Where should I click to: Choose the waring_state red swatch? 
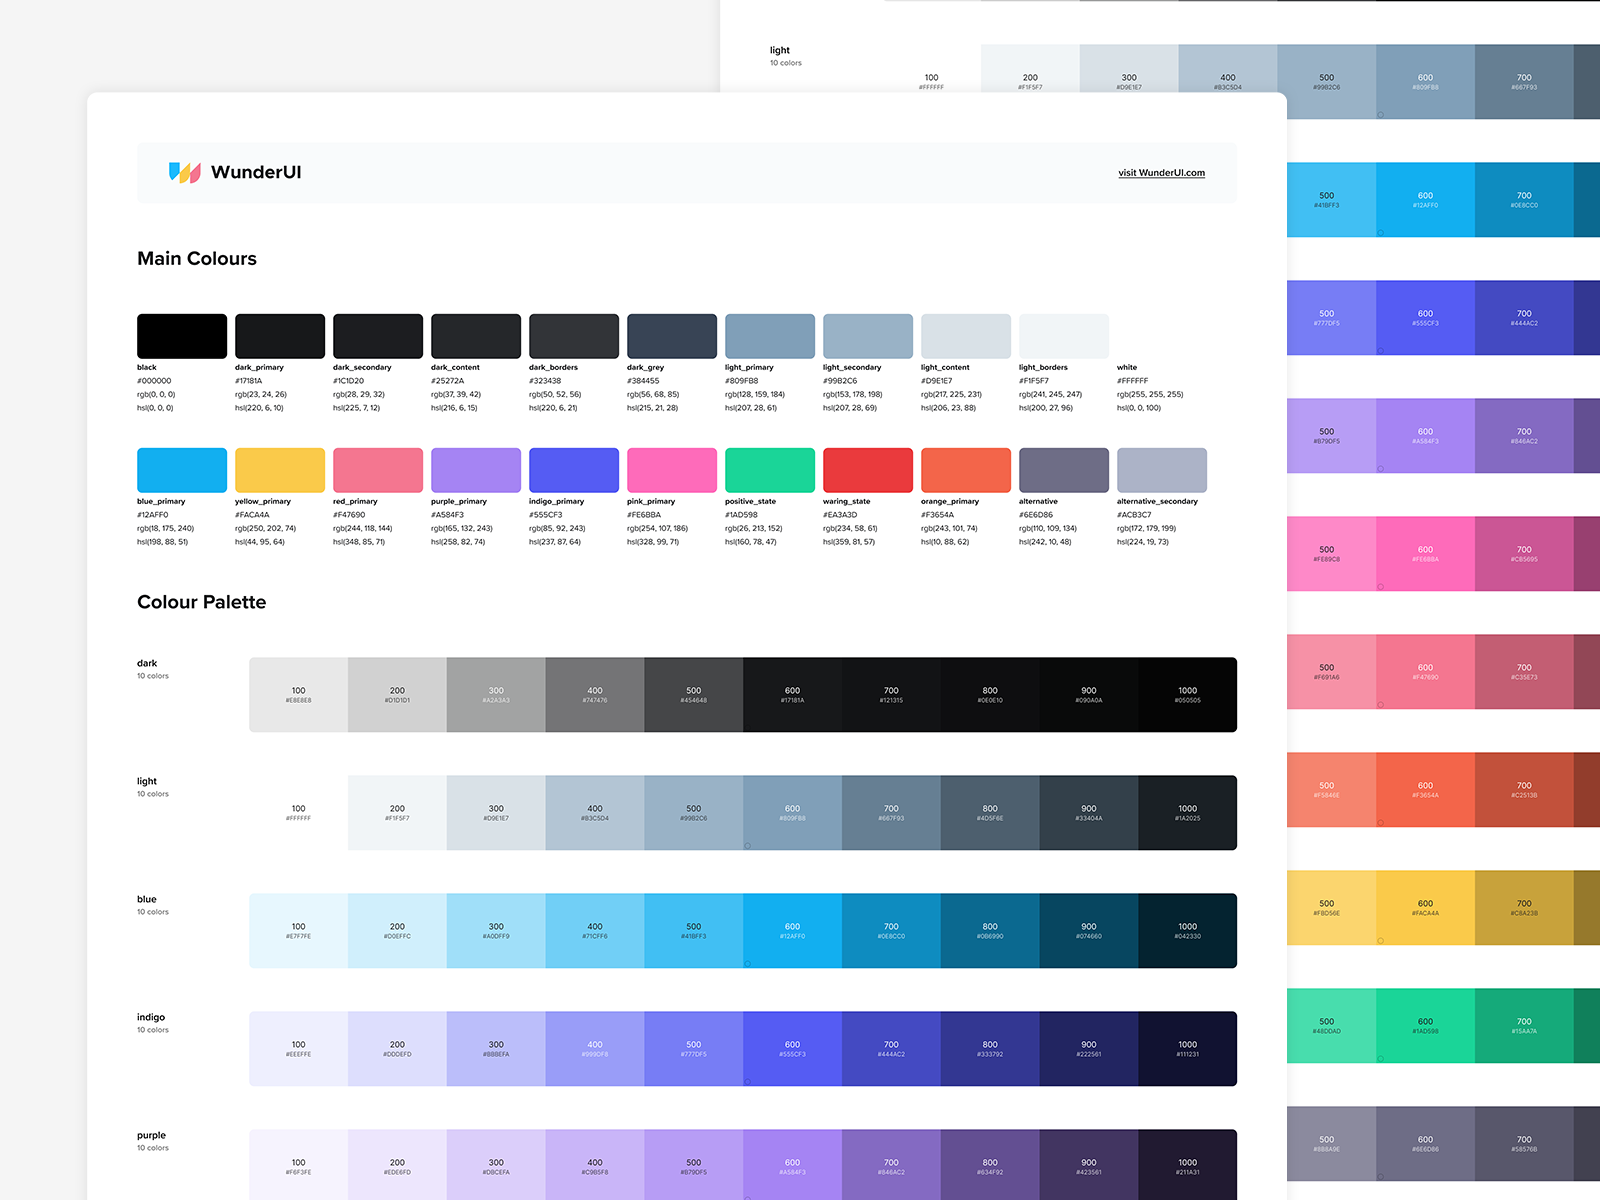pyautogui.click(x=868, y=470)
